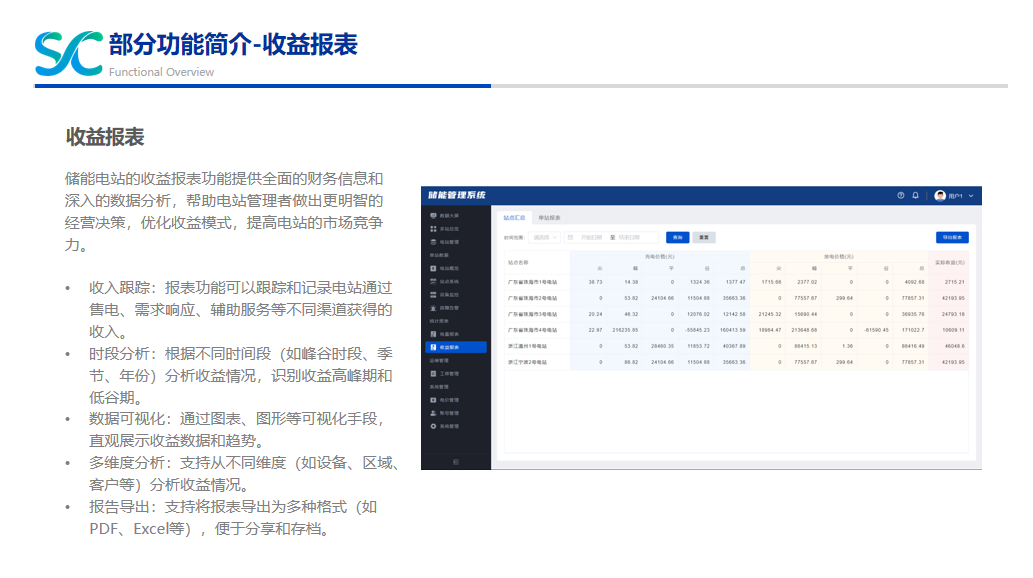Click the help question mark icon
Image resolution: width=1033 pixels, height=578 pixels.
901,196
